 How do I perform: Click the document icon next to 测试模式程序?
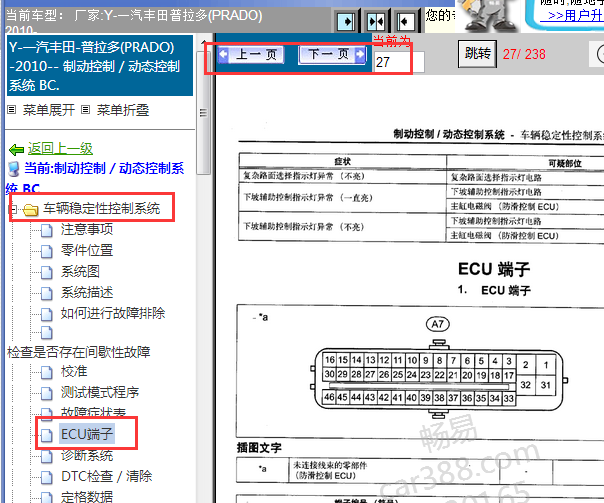pyautogui.click(x=47, y=393)
